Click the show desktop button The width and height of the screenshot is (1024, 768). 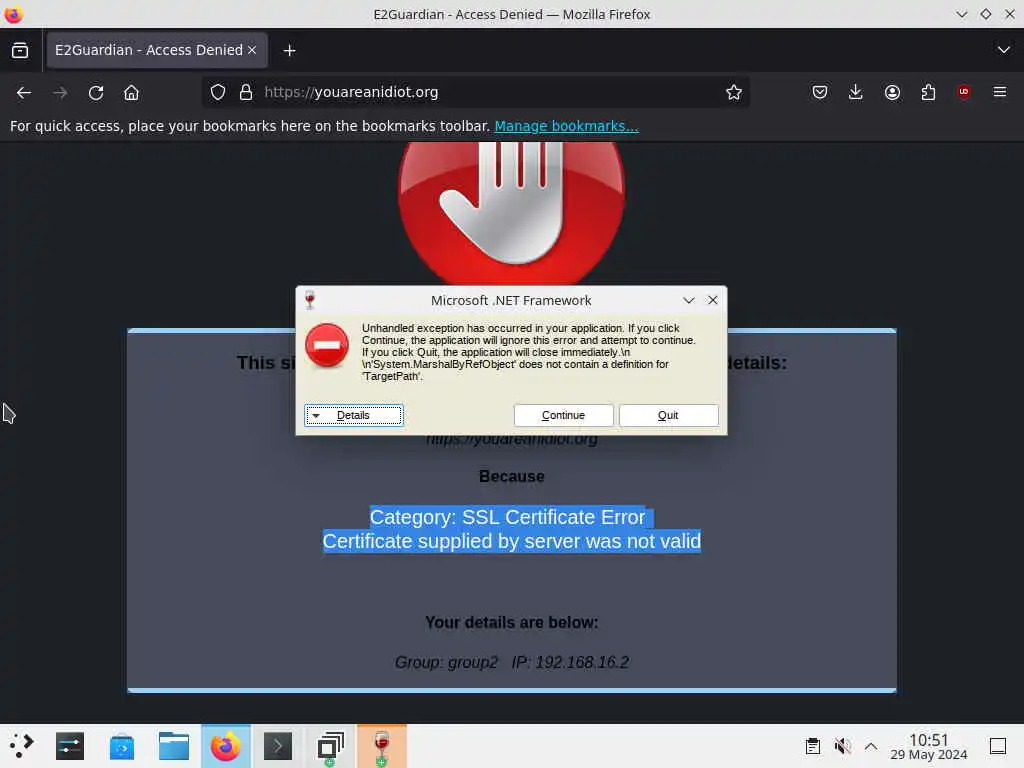coord(998,746)
